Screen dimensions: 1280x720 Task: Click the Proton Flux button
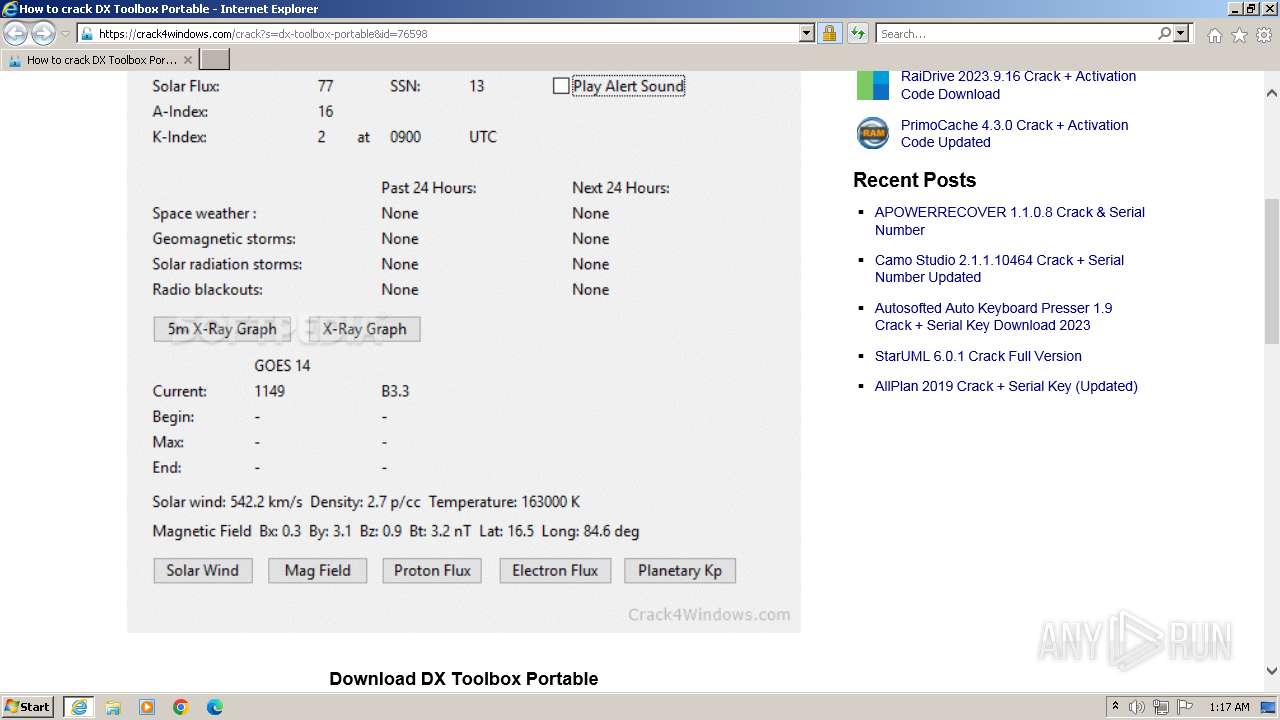432,571
